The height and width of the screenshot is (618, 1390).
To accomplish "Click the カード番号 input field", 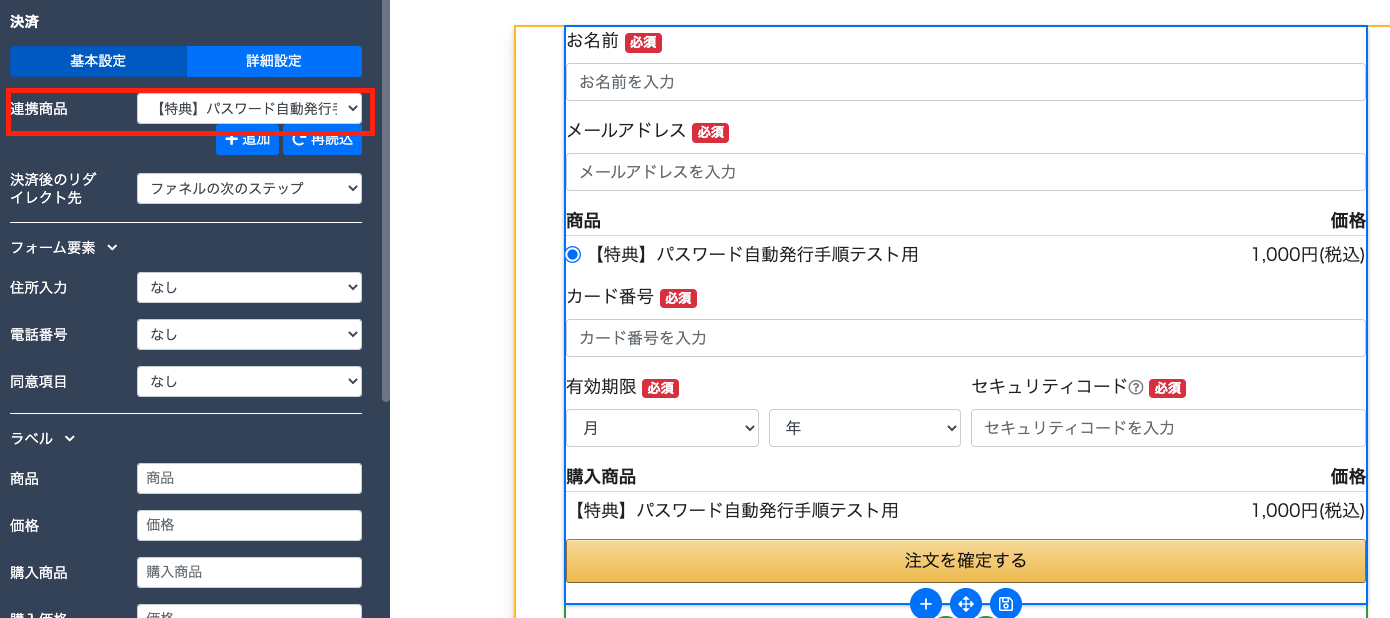I will point(965,338).
